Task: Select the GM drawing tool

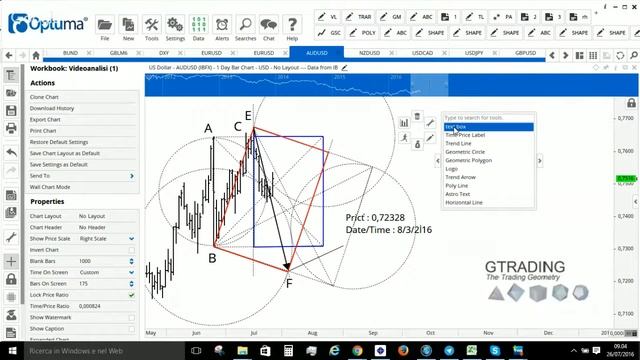Action: [391, 17]
